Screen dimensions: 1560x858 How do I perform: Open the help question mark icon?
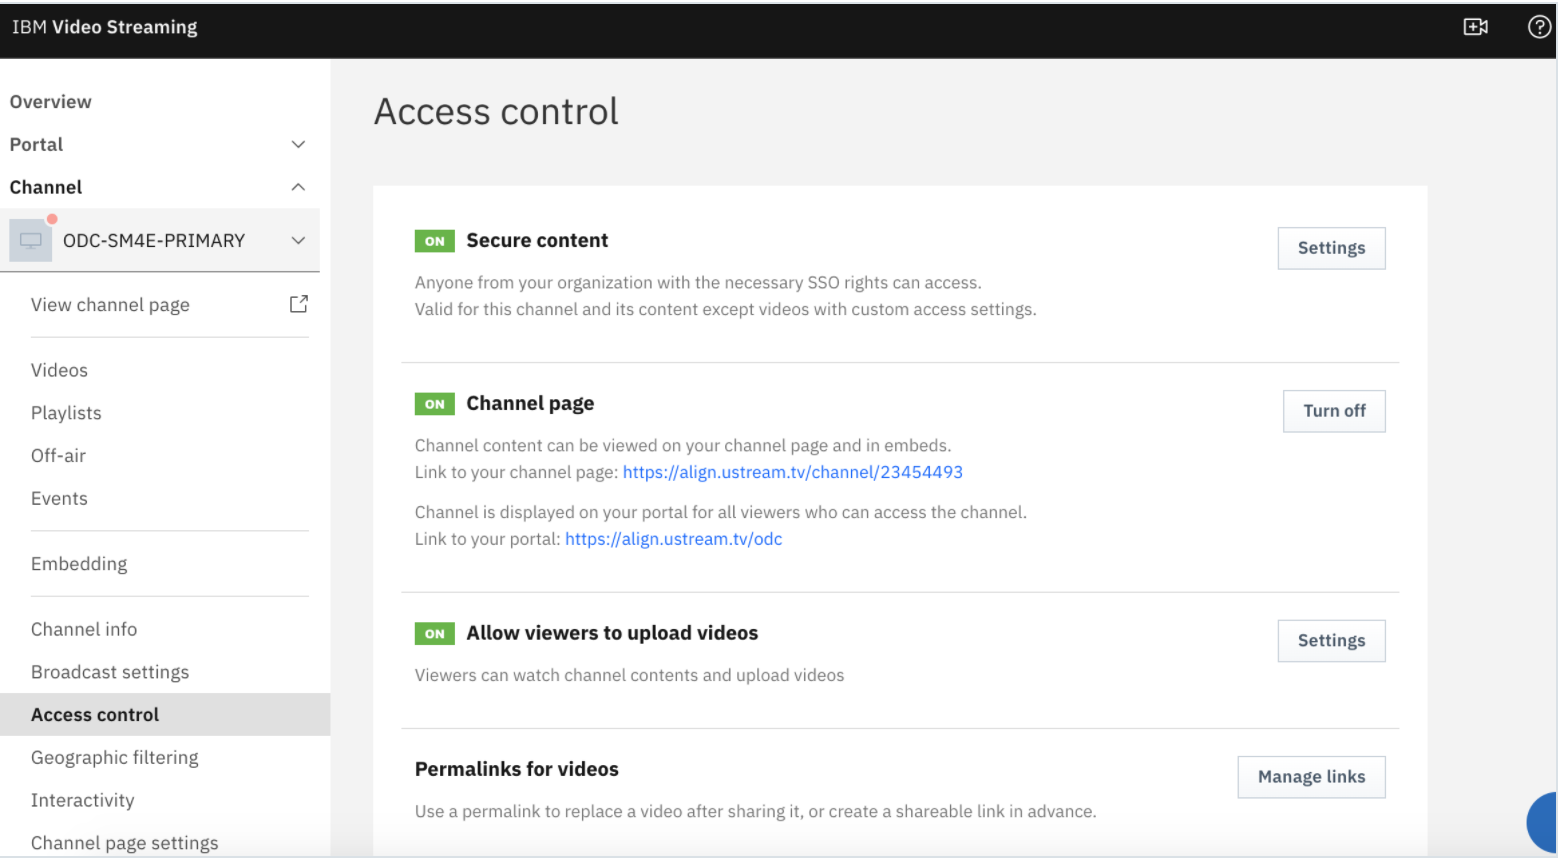pos(1539,27)
